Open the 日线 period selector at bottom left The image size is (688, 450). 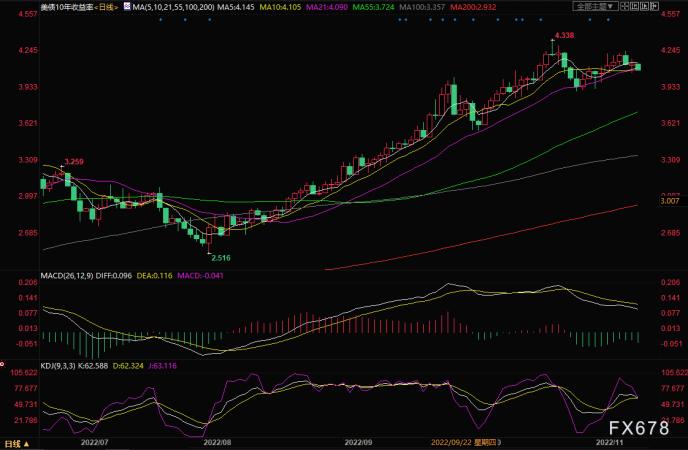point(17,444)
